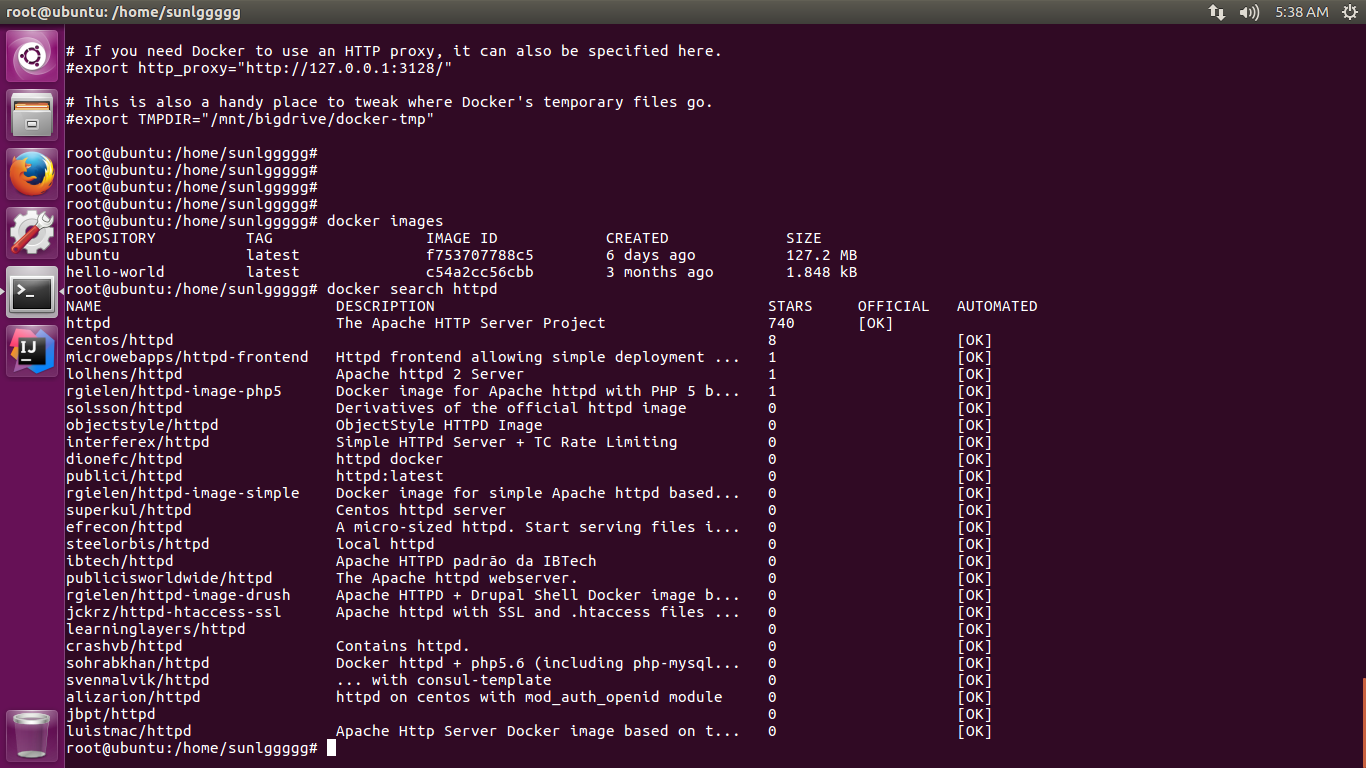1366x768 pixels.
Task: Open System Settings wrench-and-gear icon
Action: click(32, 233)
